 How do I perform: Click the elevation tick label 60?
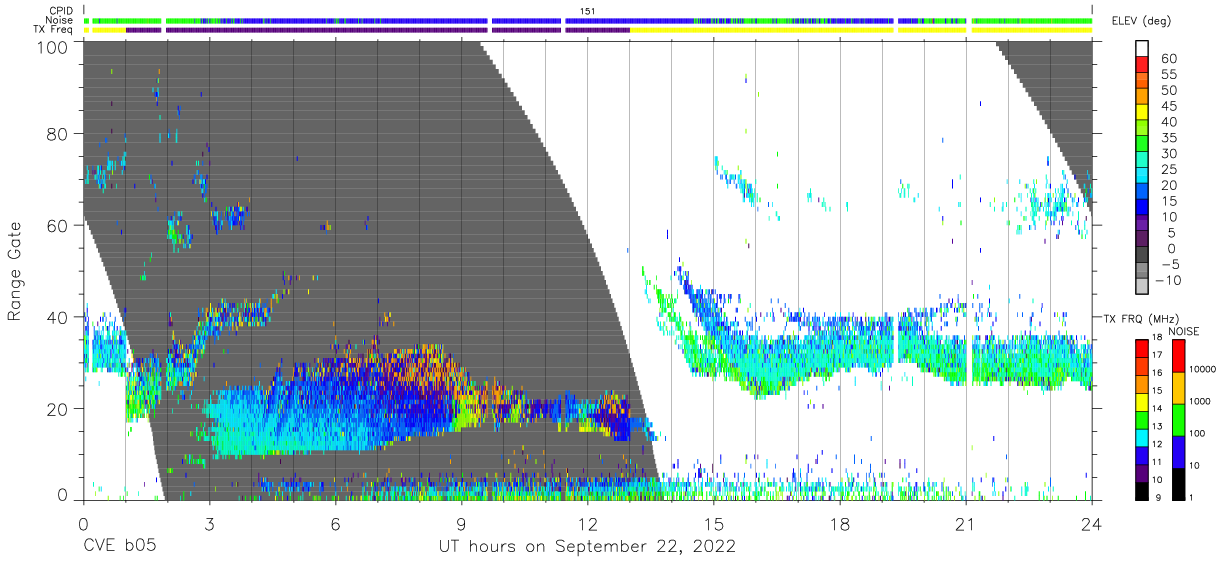point(1168,59)
